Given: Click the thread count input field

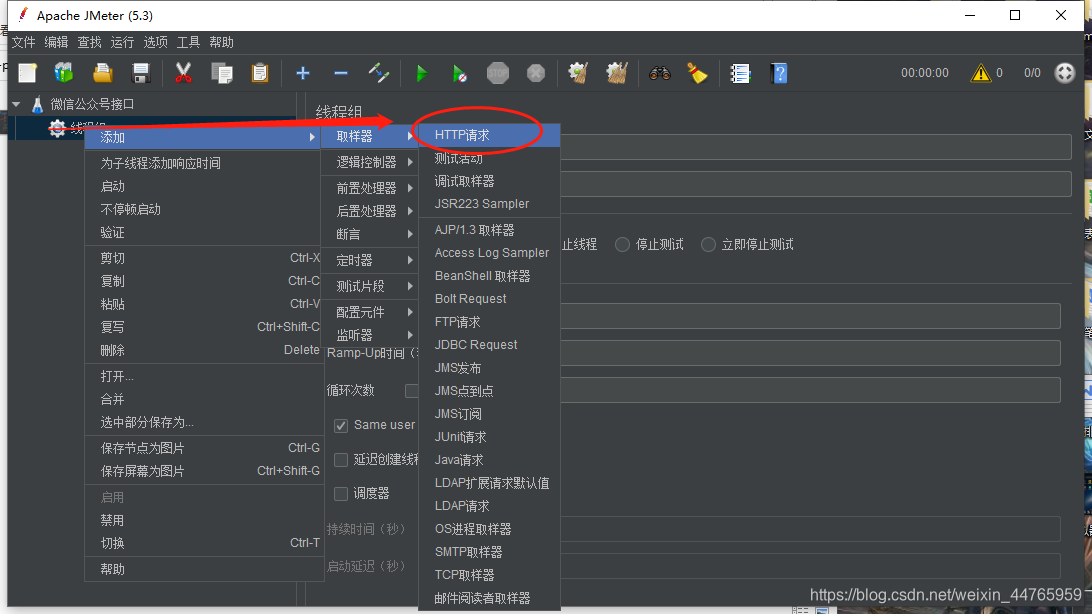Looking at the screenshot, I should (x=810, y=316).
